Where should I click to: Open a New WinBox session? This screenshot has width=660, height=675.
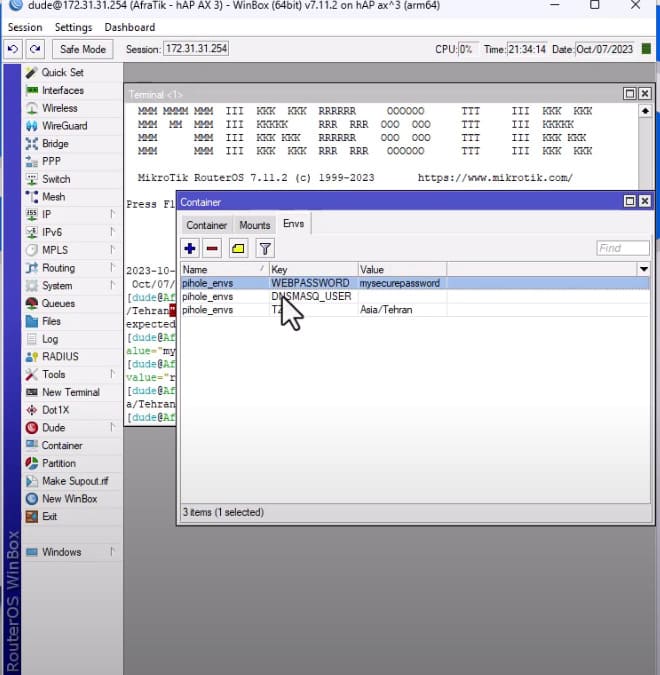tap(69, 499)
